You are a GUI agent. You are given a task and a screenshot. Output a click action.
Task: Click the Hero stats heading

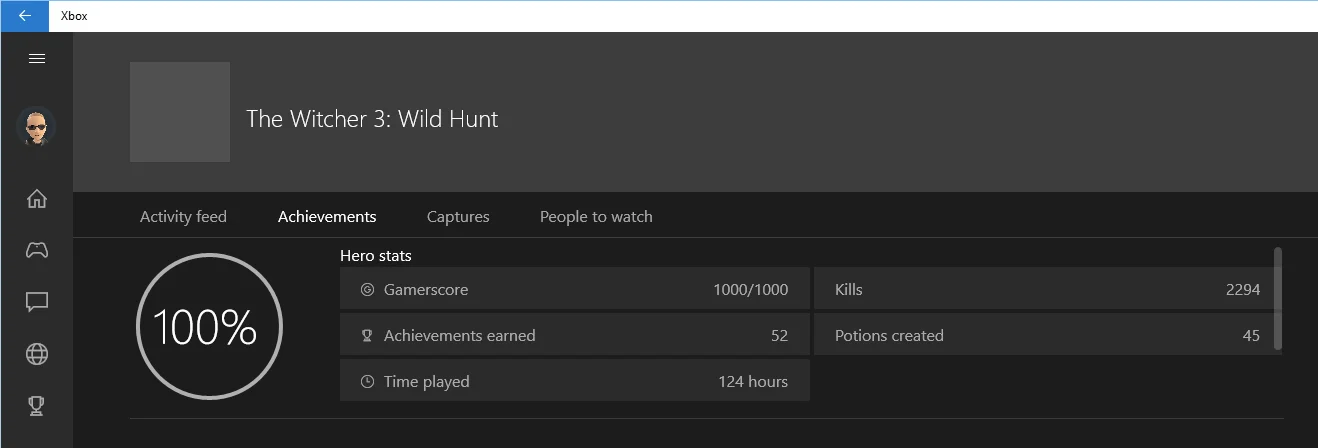[376, 256]
